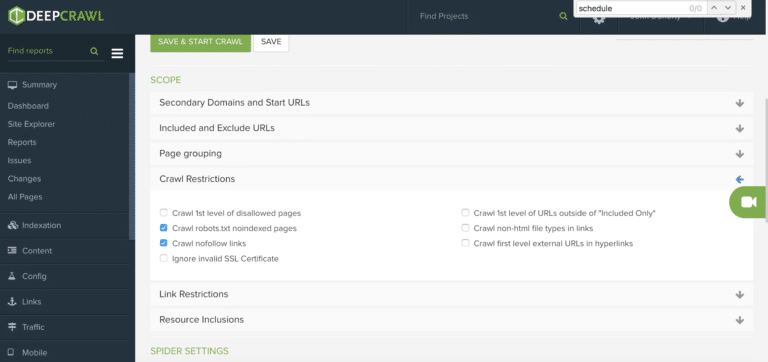
Task: Open Dashboard in the sidebar
Action: click(28, 106)
